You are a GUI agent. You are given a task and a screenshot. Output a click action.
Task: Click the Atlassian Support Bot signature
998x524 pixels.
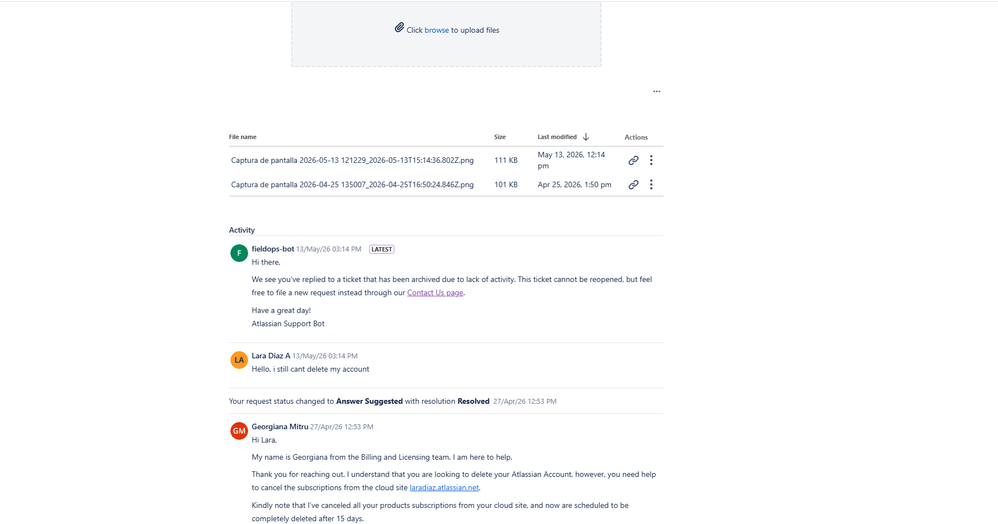pyautogui.click(x=288, y=323)
